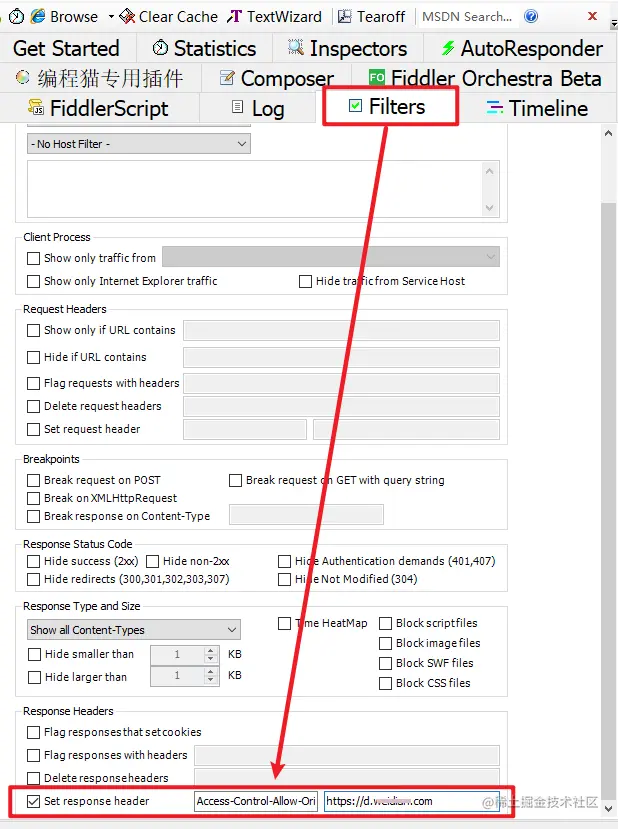Open the Timeline tab
The width and height of the screenshot is (618, 829).
point(537,108)
